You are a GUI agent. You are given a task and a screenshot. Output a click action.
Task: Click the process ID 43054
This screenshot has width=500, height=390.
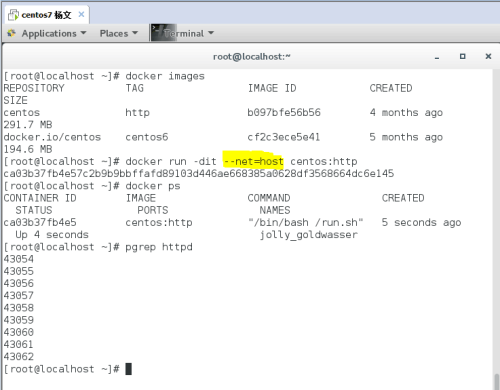point(19,259)
